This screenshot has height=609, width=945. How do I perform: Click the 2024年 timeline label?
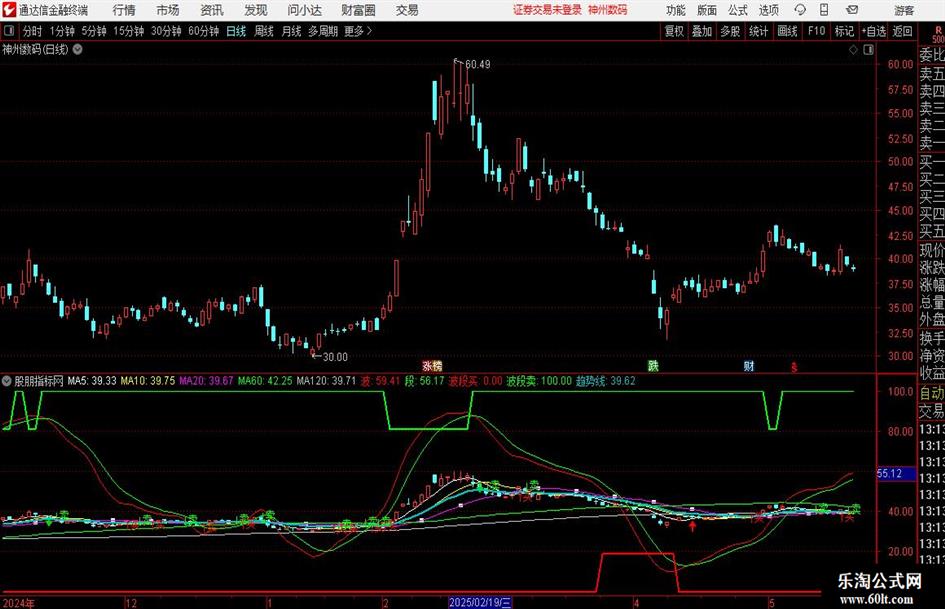19,603
